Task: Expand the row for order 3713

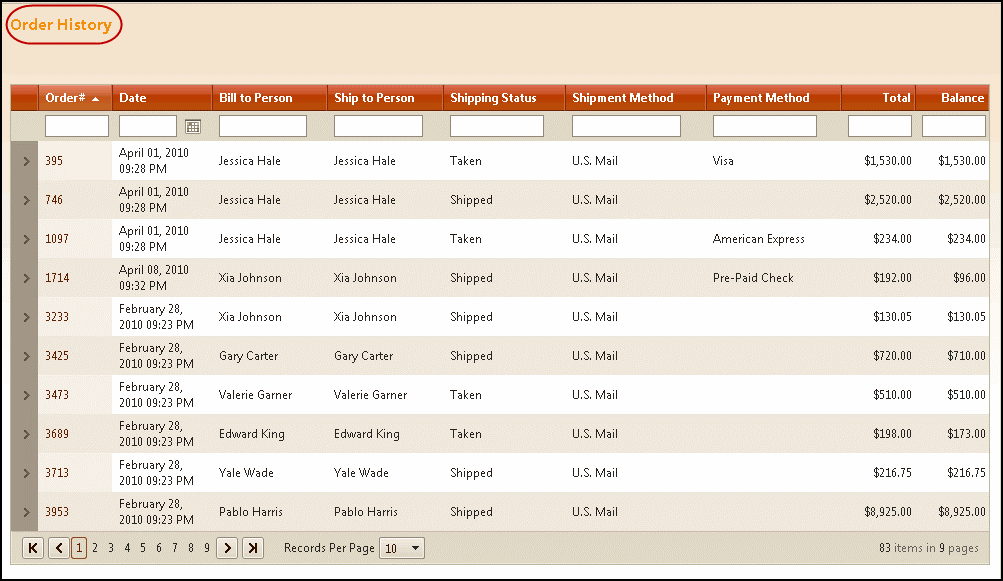Action: (x=26, y=474)
